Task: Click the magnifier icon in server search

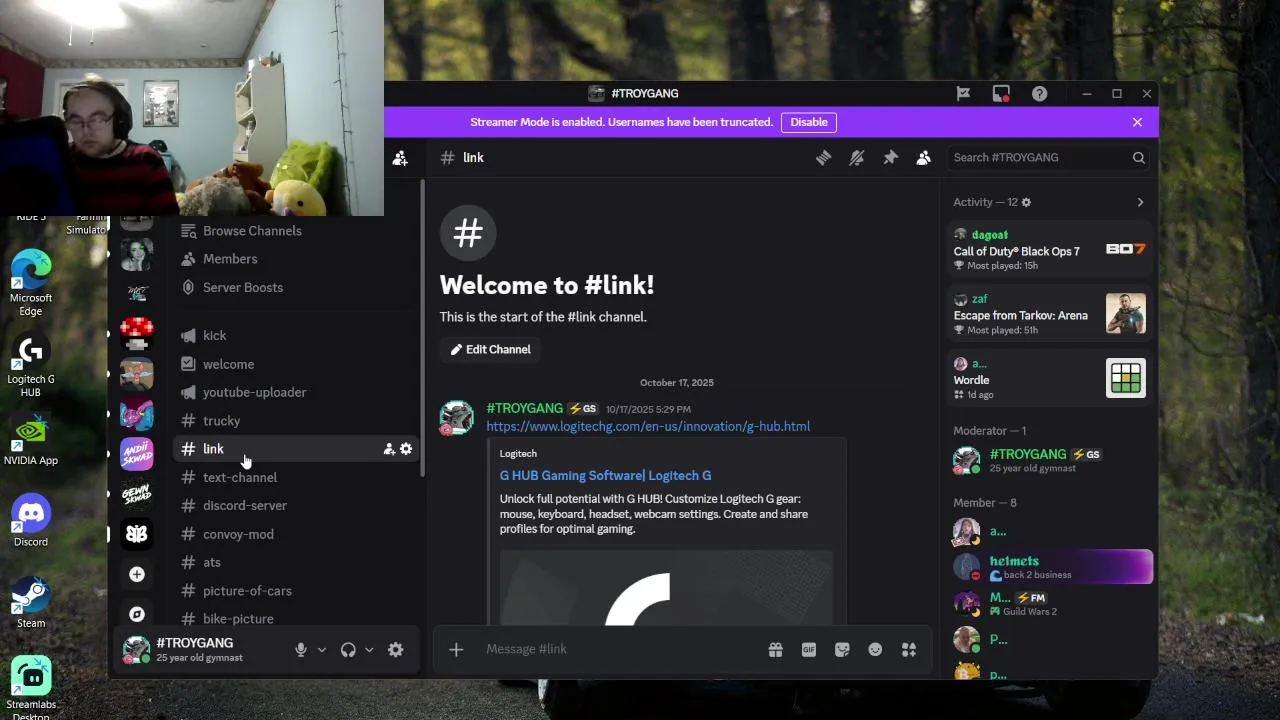Action: 1138,157
